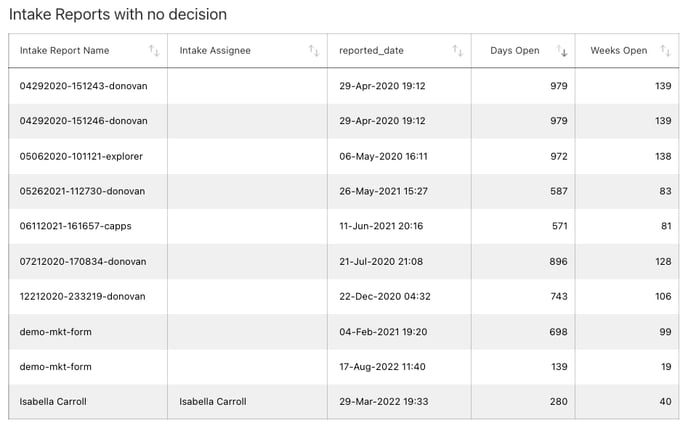Click the Weeks Open column header text
Viewport: 688px width, 436px height.
coord(619,51)
